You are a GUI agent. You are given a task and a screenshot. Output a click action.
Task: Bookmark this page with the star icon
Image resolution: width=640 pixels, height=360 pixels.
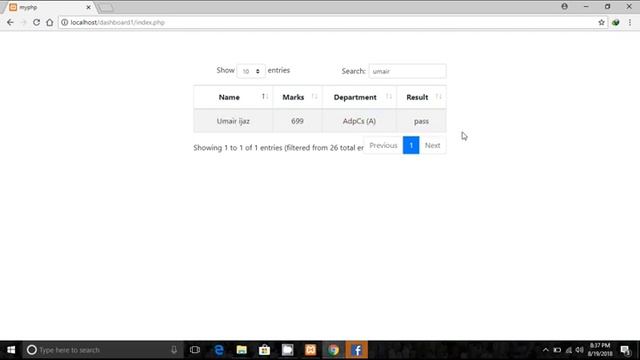(601, 22)
